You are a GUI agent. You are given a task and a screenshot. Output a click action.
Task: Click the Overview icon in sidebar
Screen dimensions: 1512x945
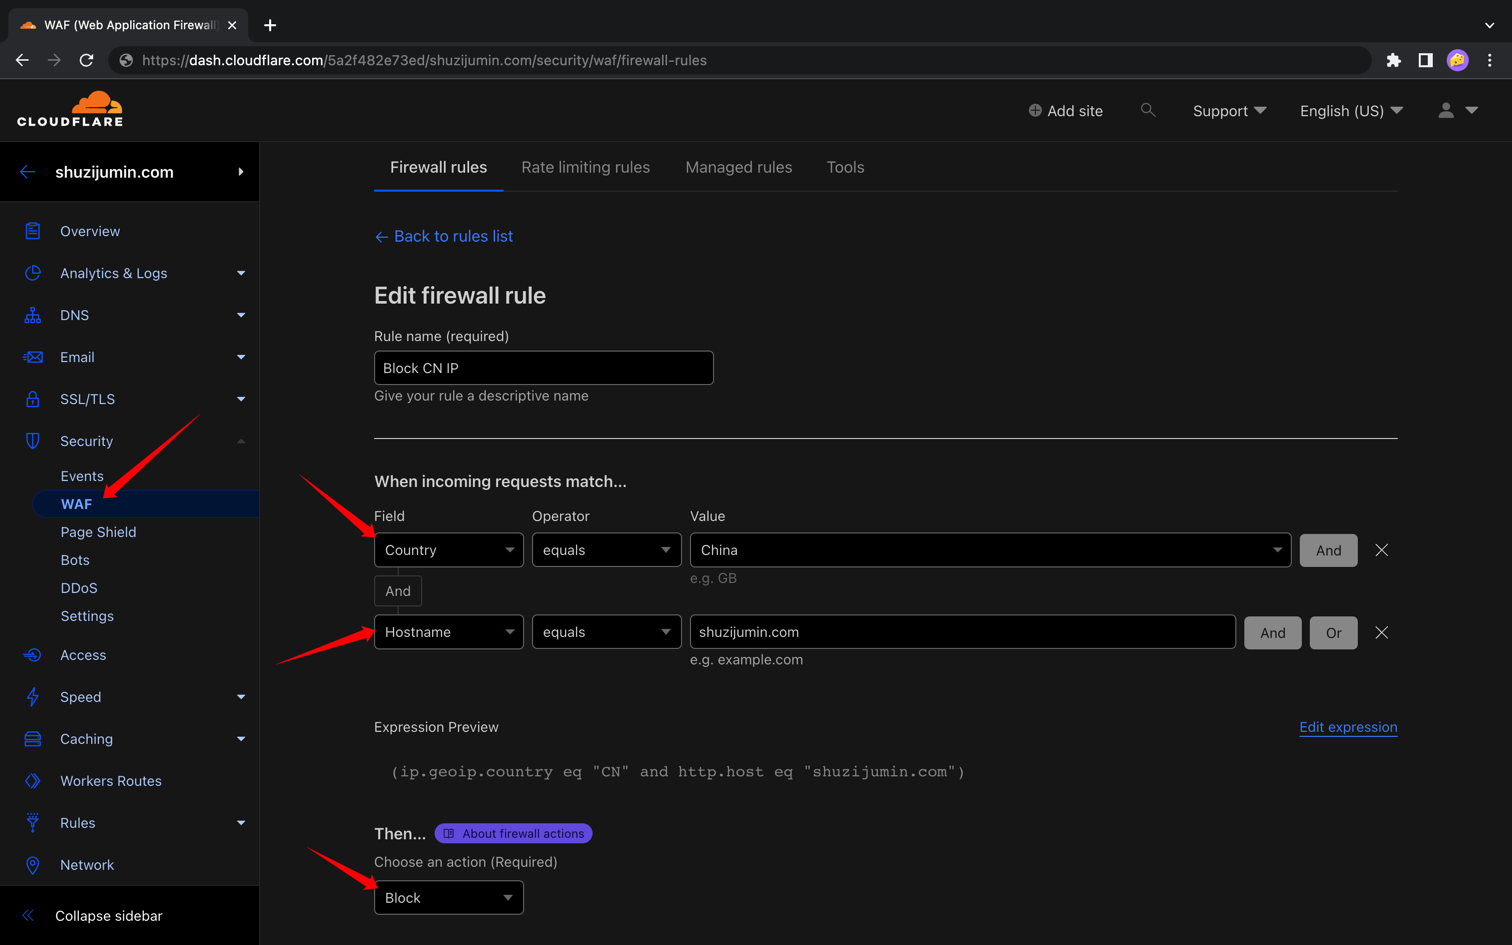coord(33,231)
